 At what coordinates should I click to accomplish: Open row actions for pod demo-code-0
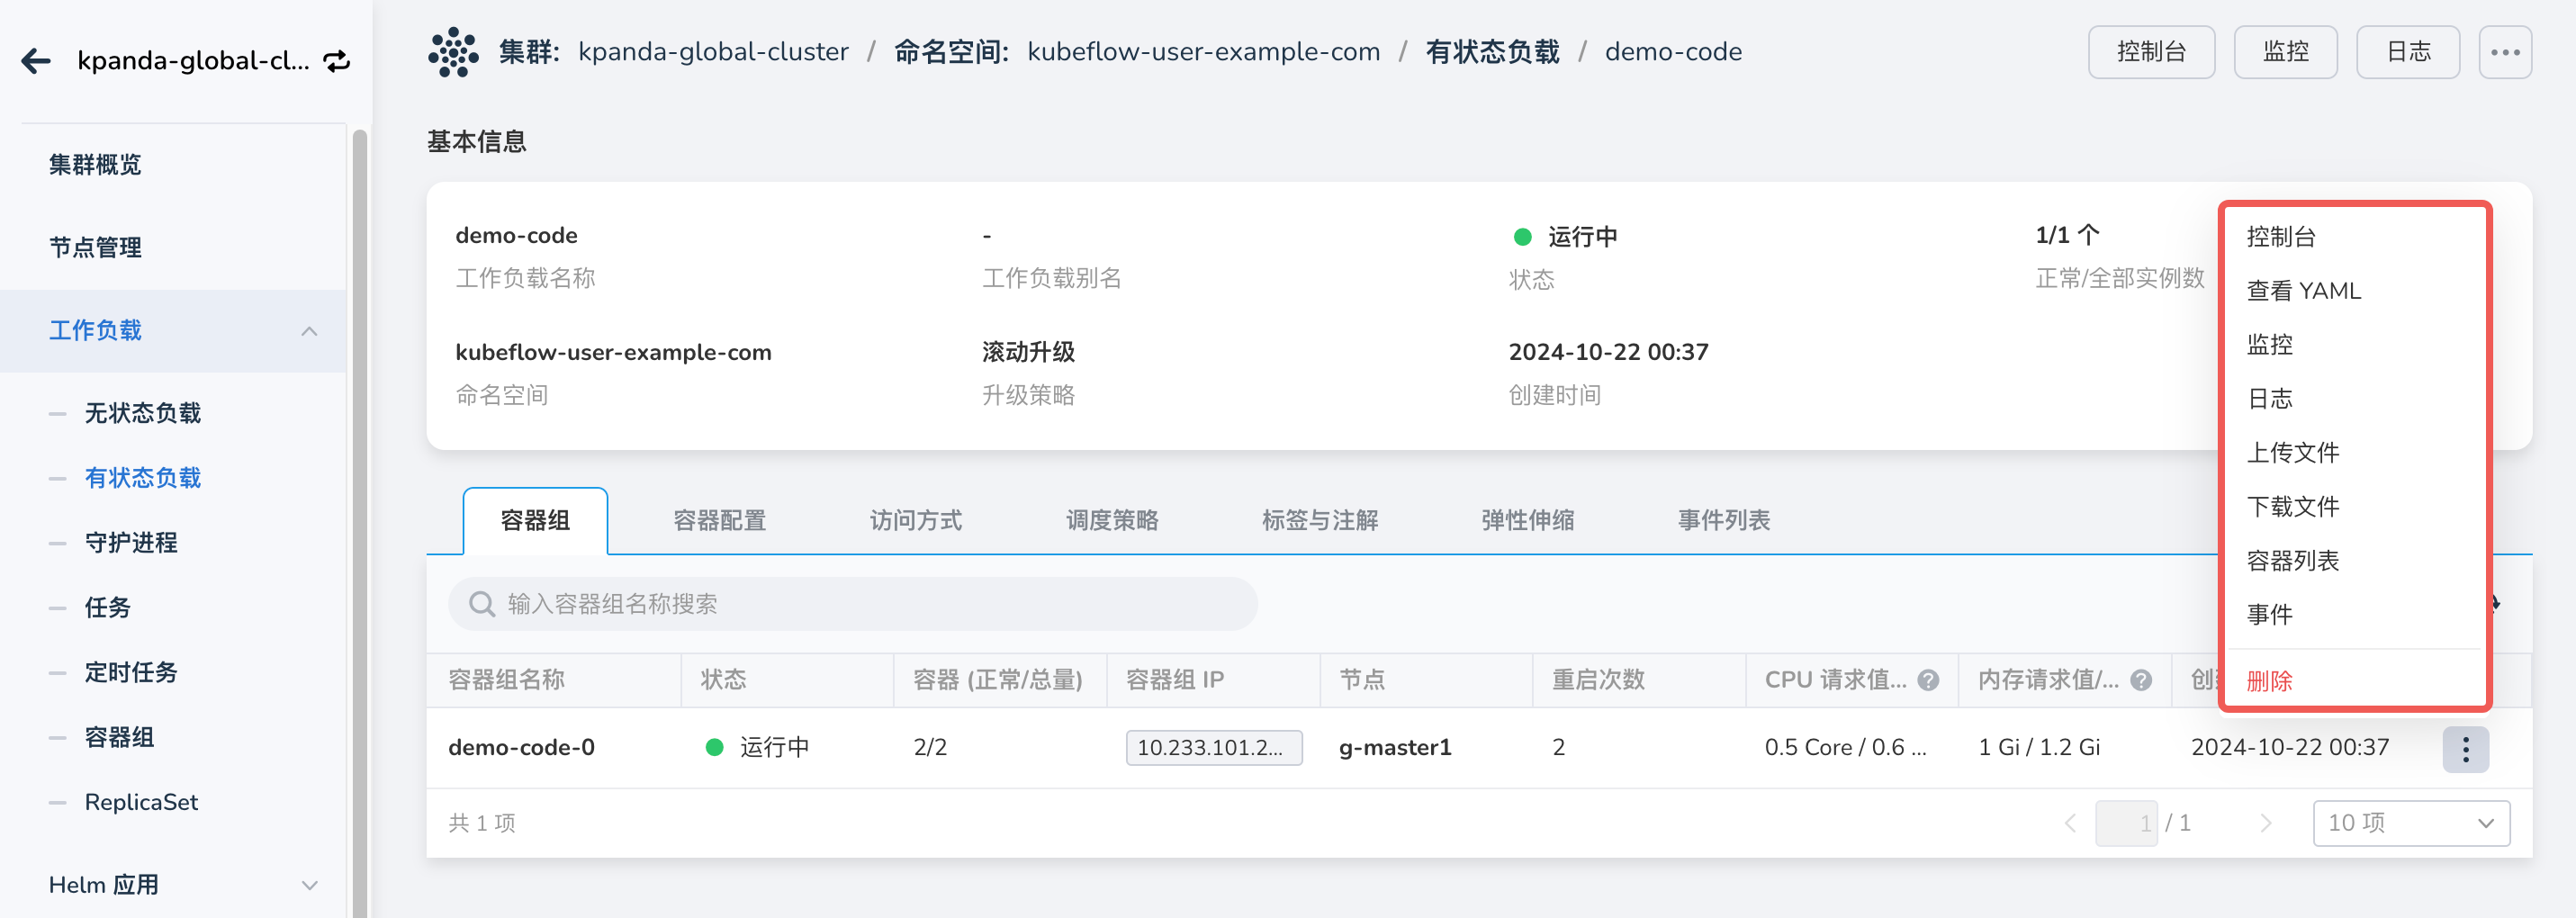click(2466, 747)
